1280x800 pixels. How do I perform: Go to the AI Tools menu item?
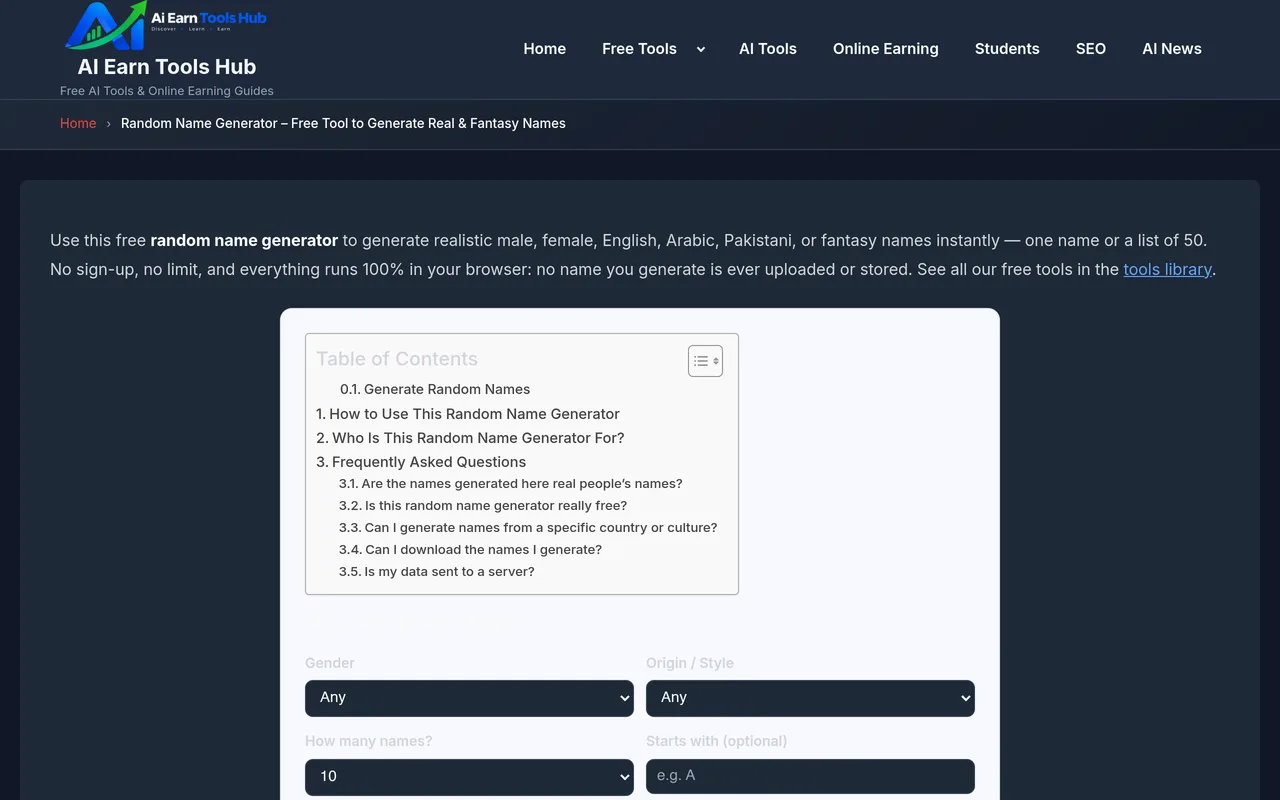(x=768, y=49)
